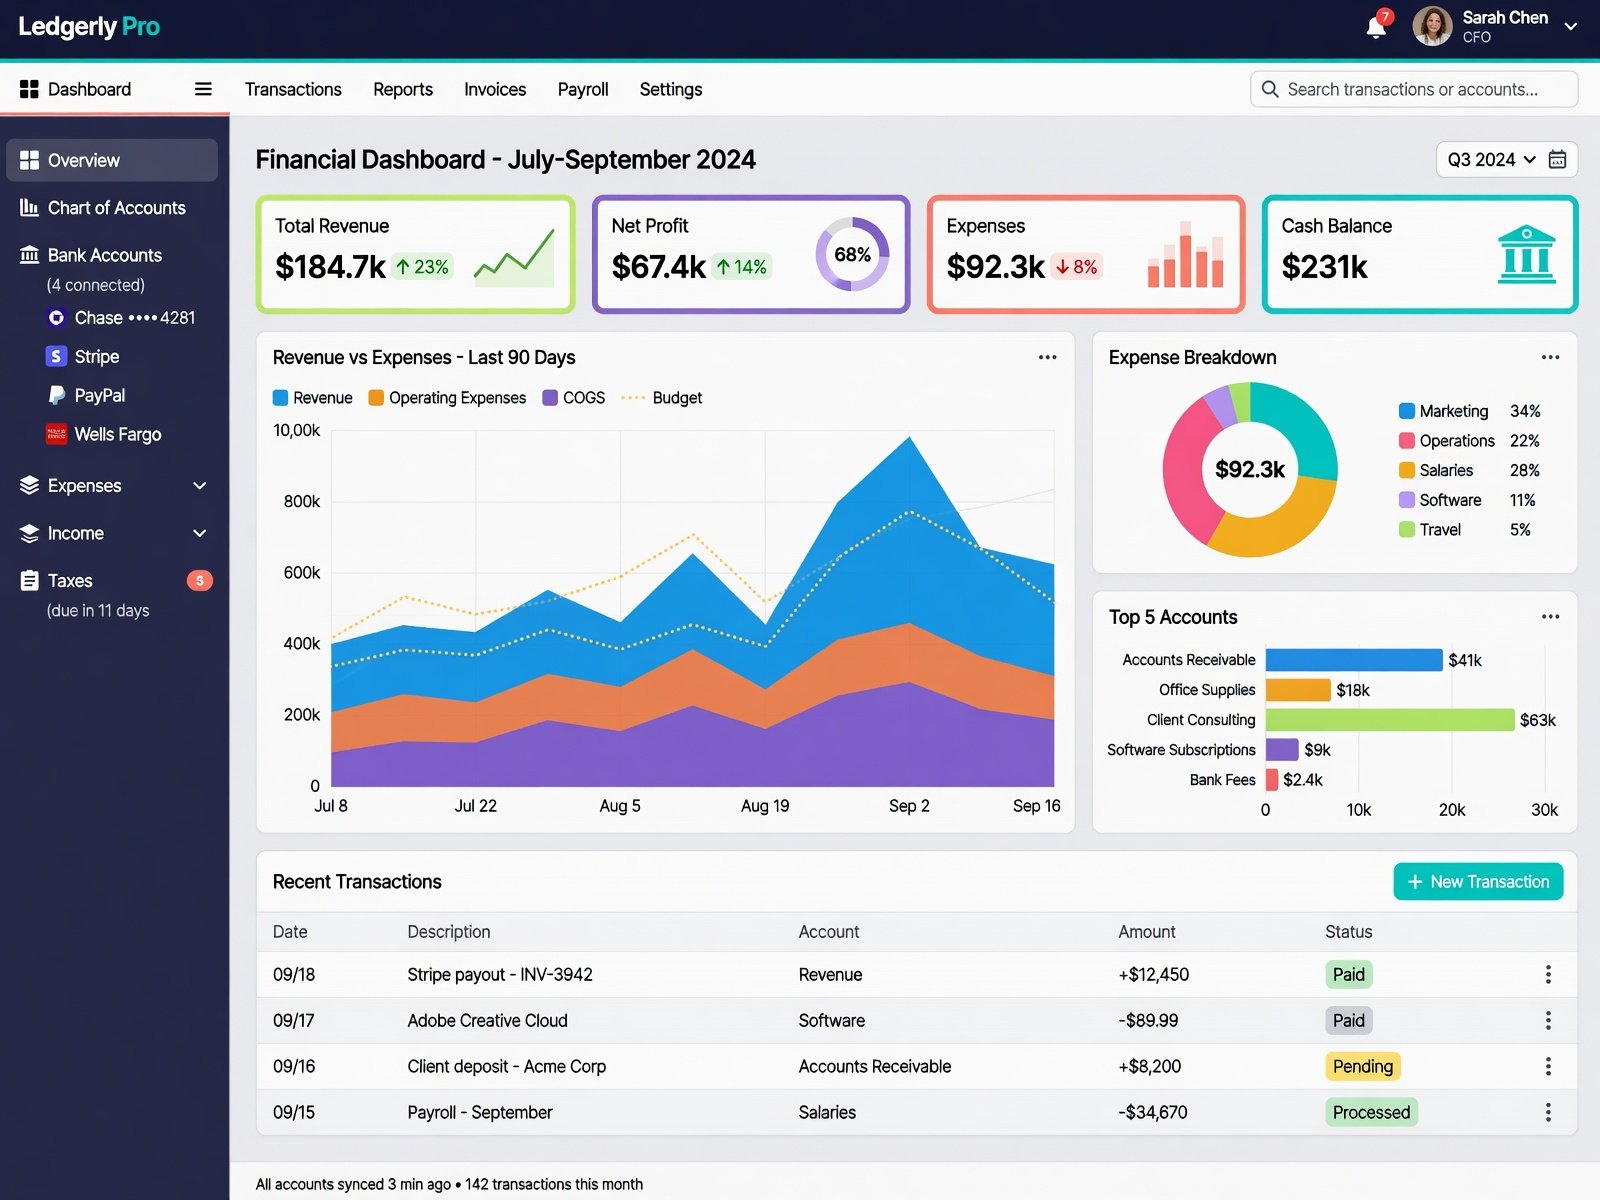Click the Wells Fargo logo icon
This screenshot has height=1200, width=1600.
[x=57, y=434]
